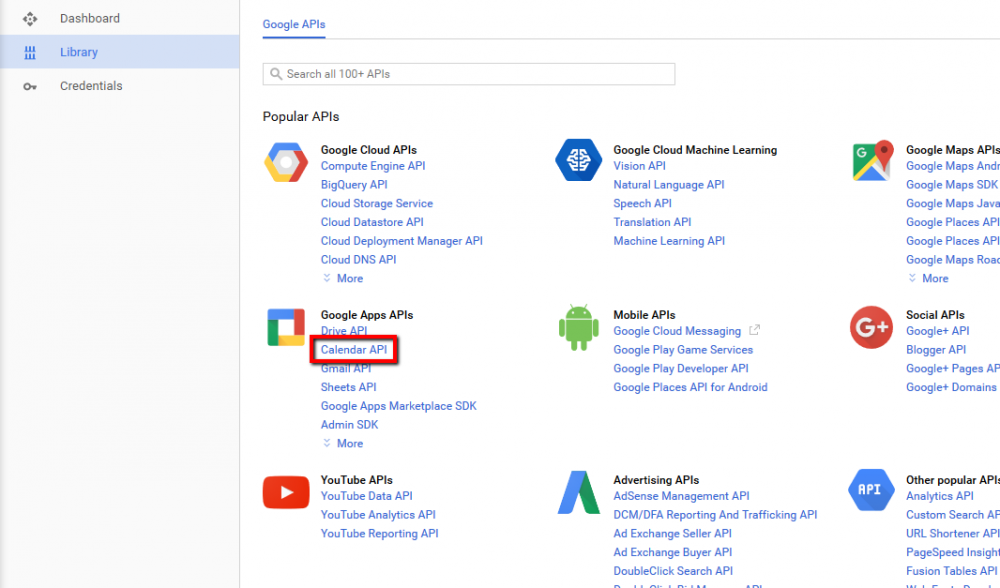This screenshot has width=1000, height=588.
Task: Click the Search all 100+ APIs field
Action: click(x=468, y=73)
